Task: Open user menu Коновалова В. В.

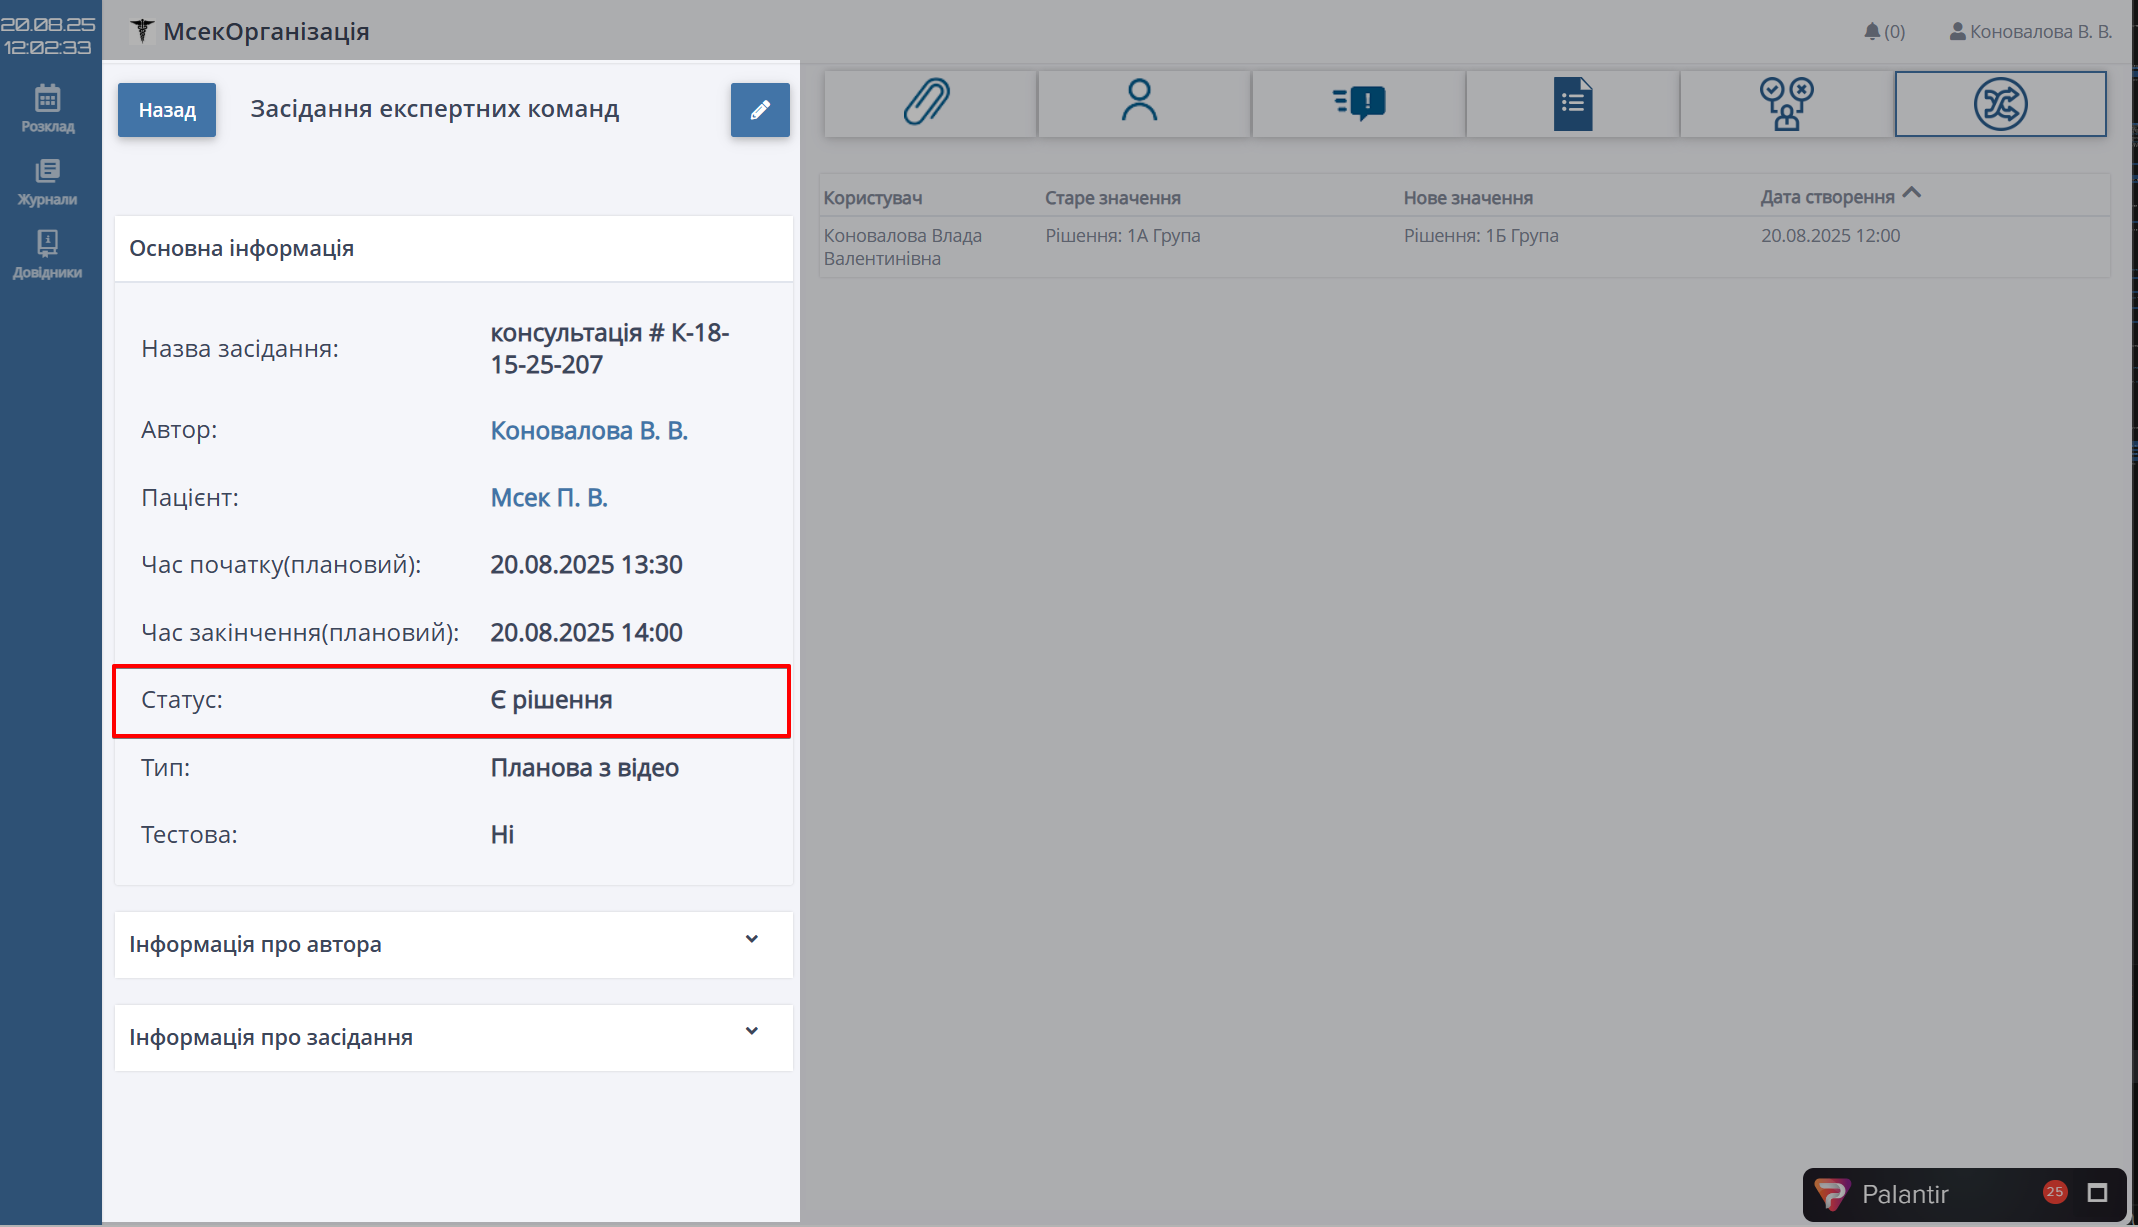Action: 2030,32
